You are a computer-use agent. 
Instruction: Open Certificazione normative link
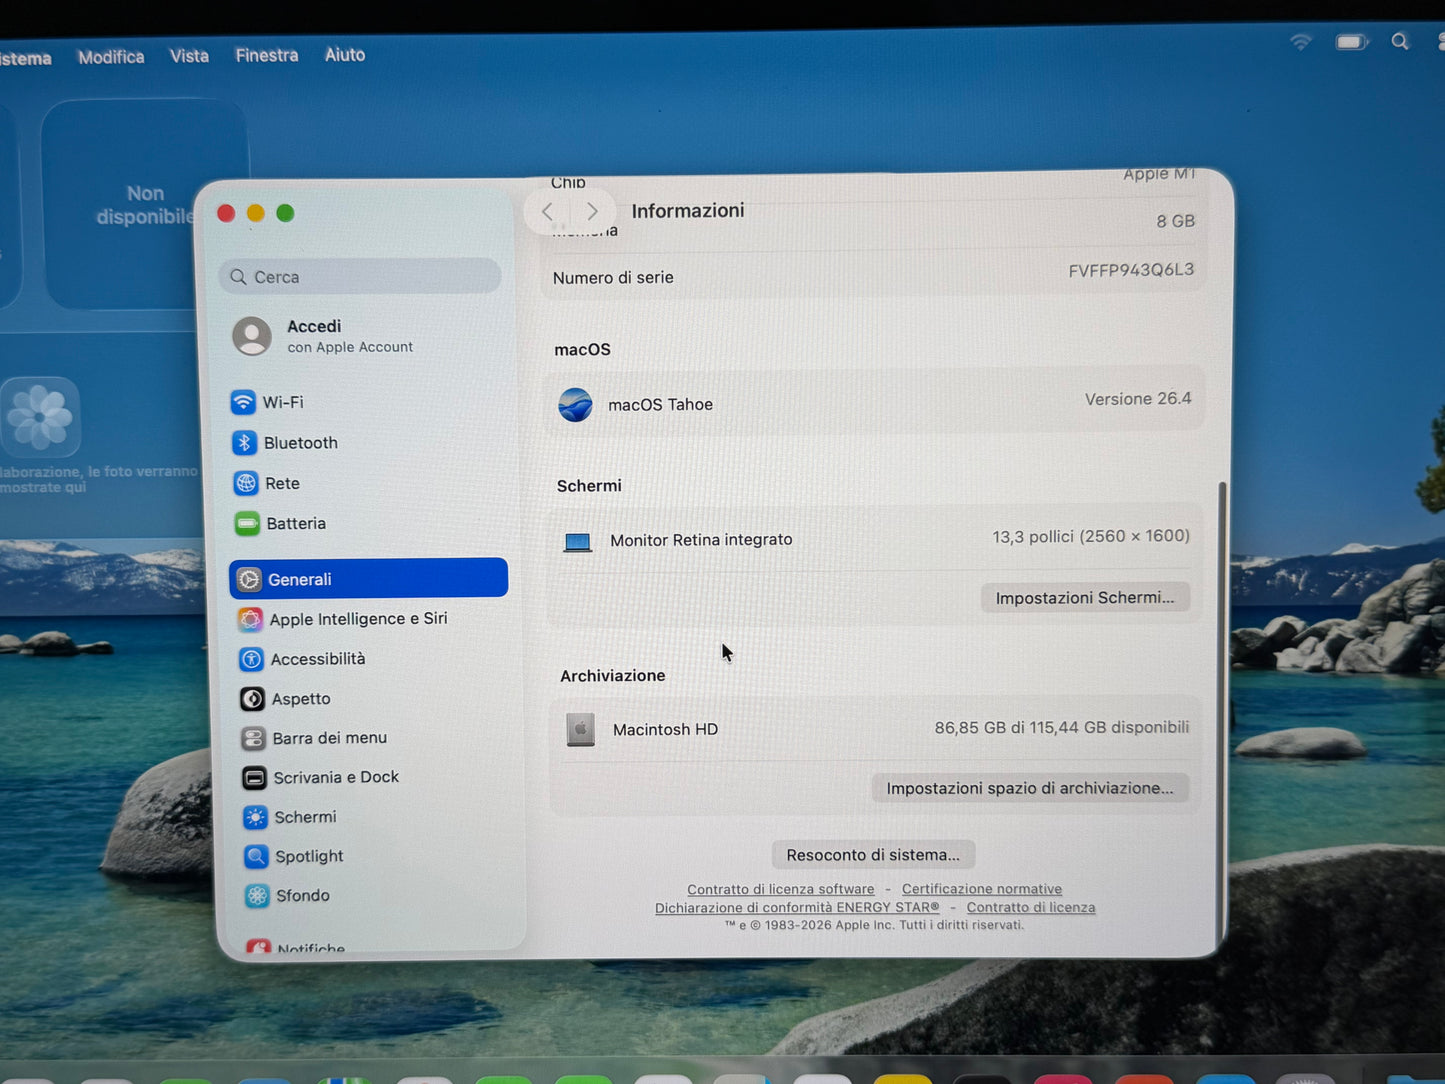click(982, 889)
